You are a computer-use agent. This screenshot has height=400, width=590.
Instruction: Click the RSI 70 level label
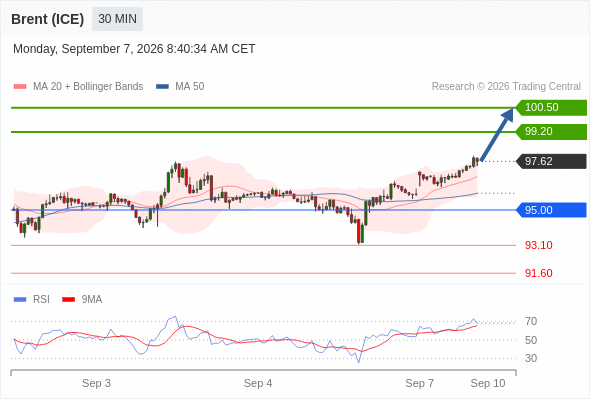click(531, 321)
